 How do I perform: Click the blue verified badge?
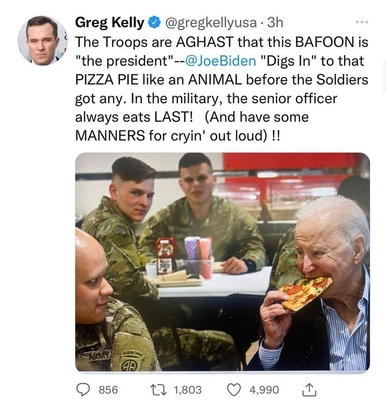(153, 23)
